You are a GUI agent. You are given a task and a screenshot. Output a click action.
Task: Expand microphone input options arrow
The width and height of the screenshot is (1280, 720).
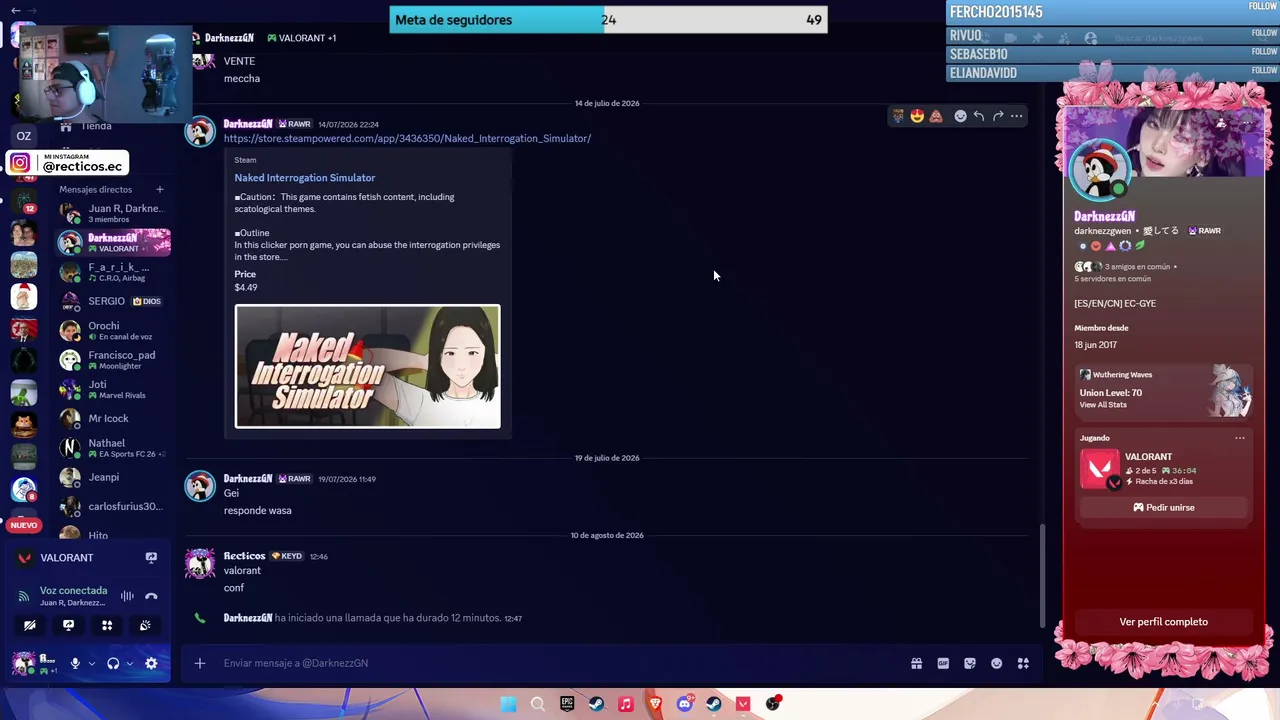pyautogui.click(x=91, y=663)
